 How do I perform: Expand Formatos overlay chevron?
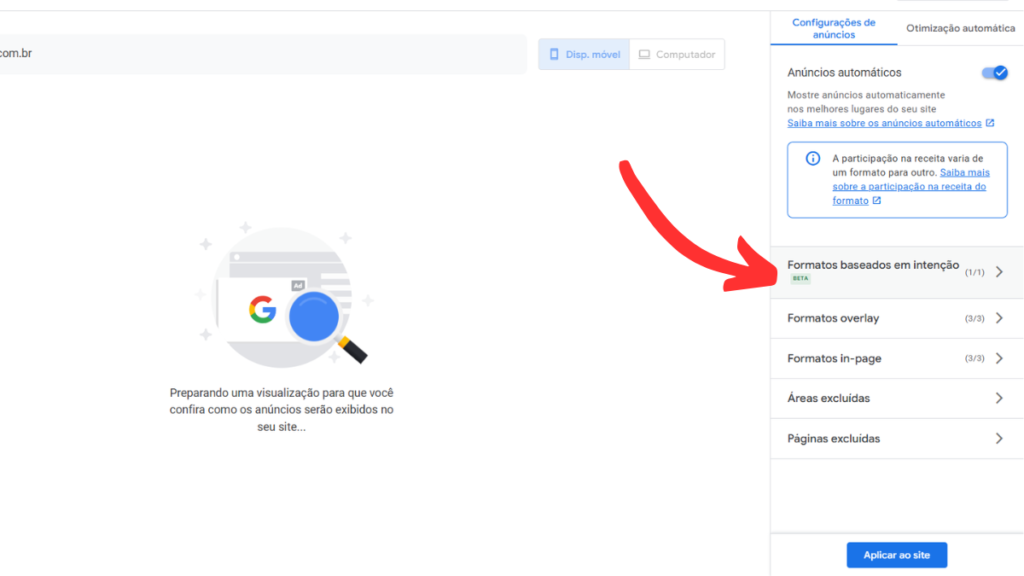(x=999, y=318)
